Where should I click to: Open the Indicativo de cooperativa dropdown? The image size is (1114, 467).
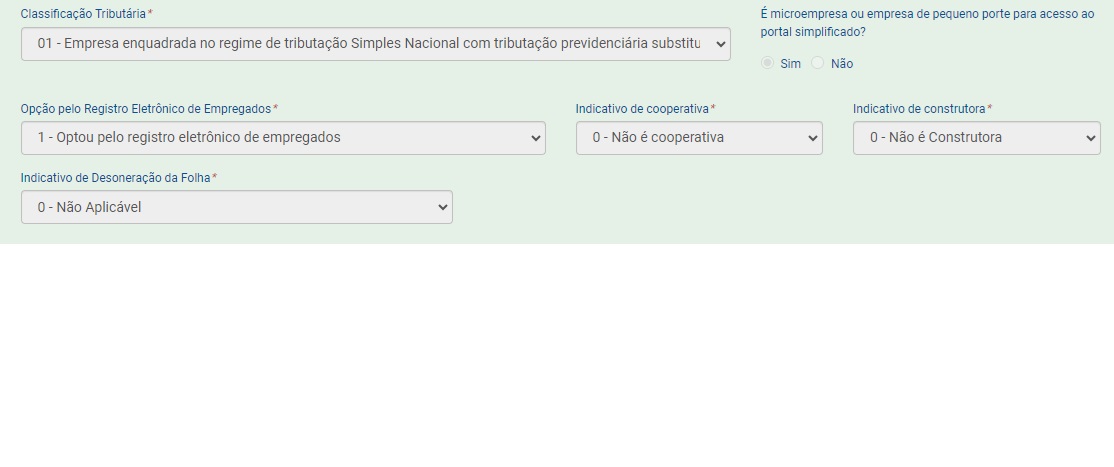point(699,138)
